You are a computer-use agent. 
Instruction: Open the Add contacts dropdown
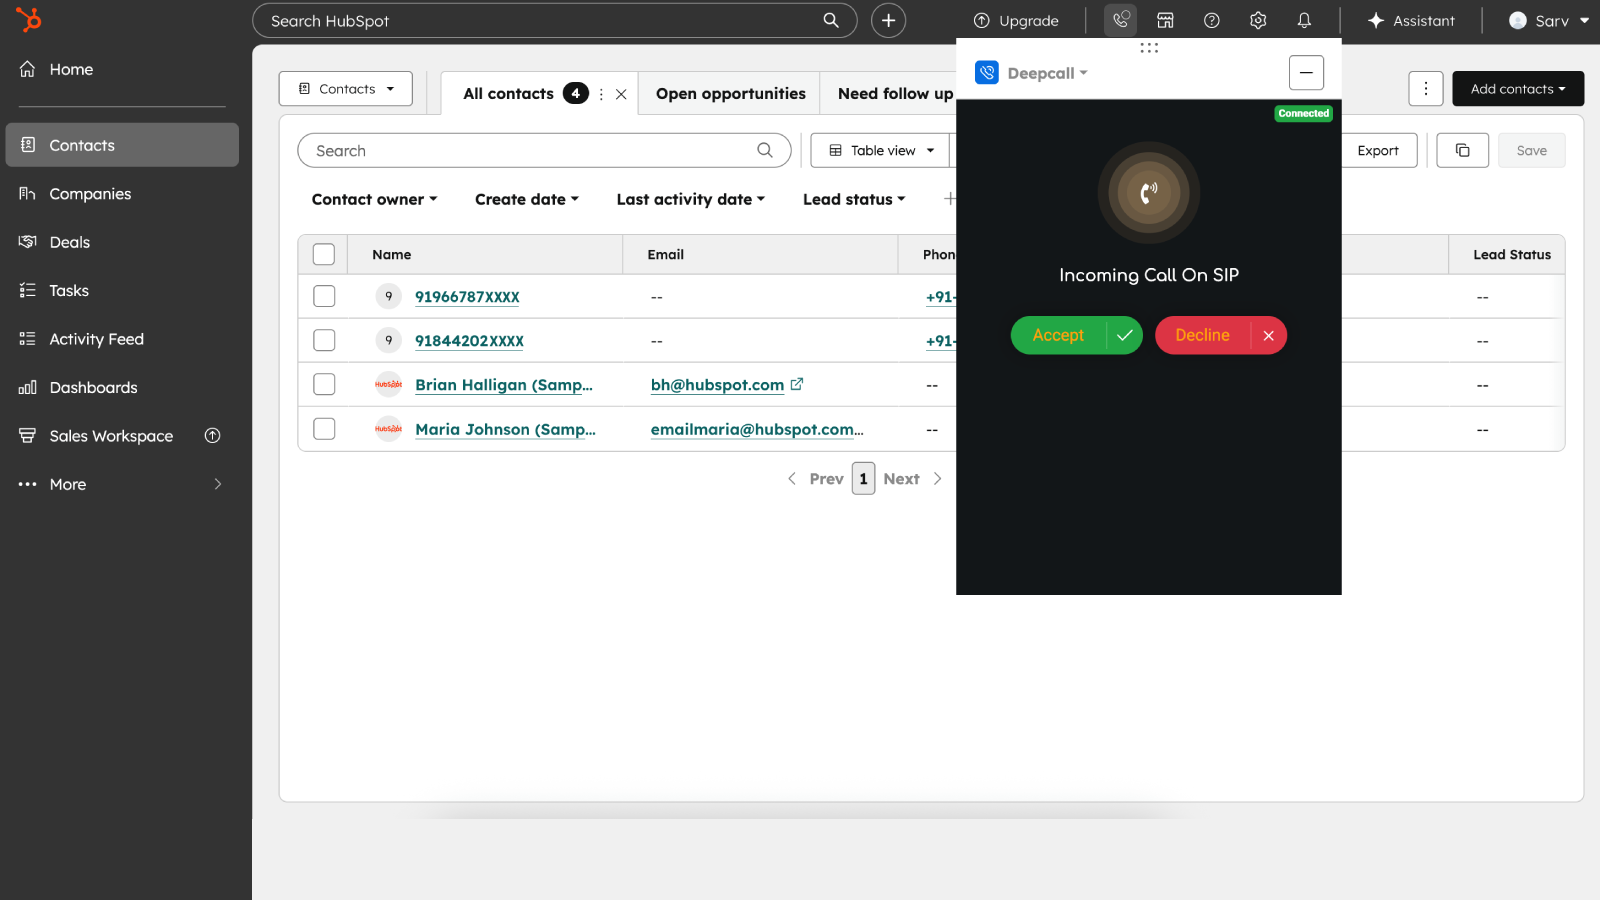1518,89
